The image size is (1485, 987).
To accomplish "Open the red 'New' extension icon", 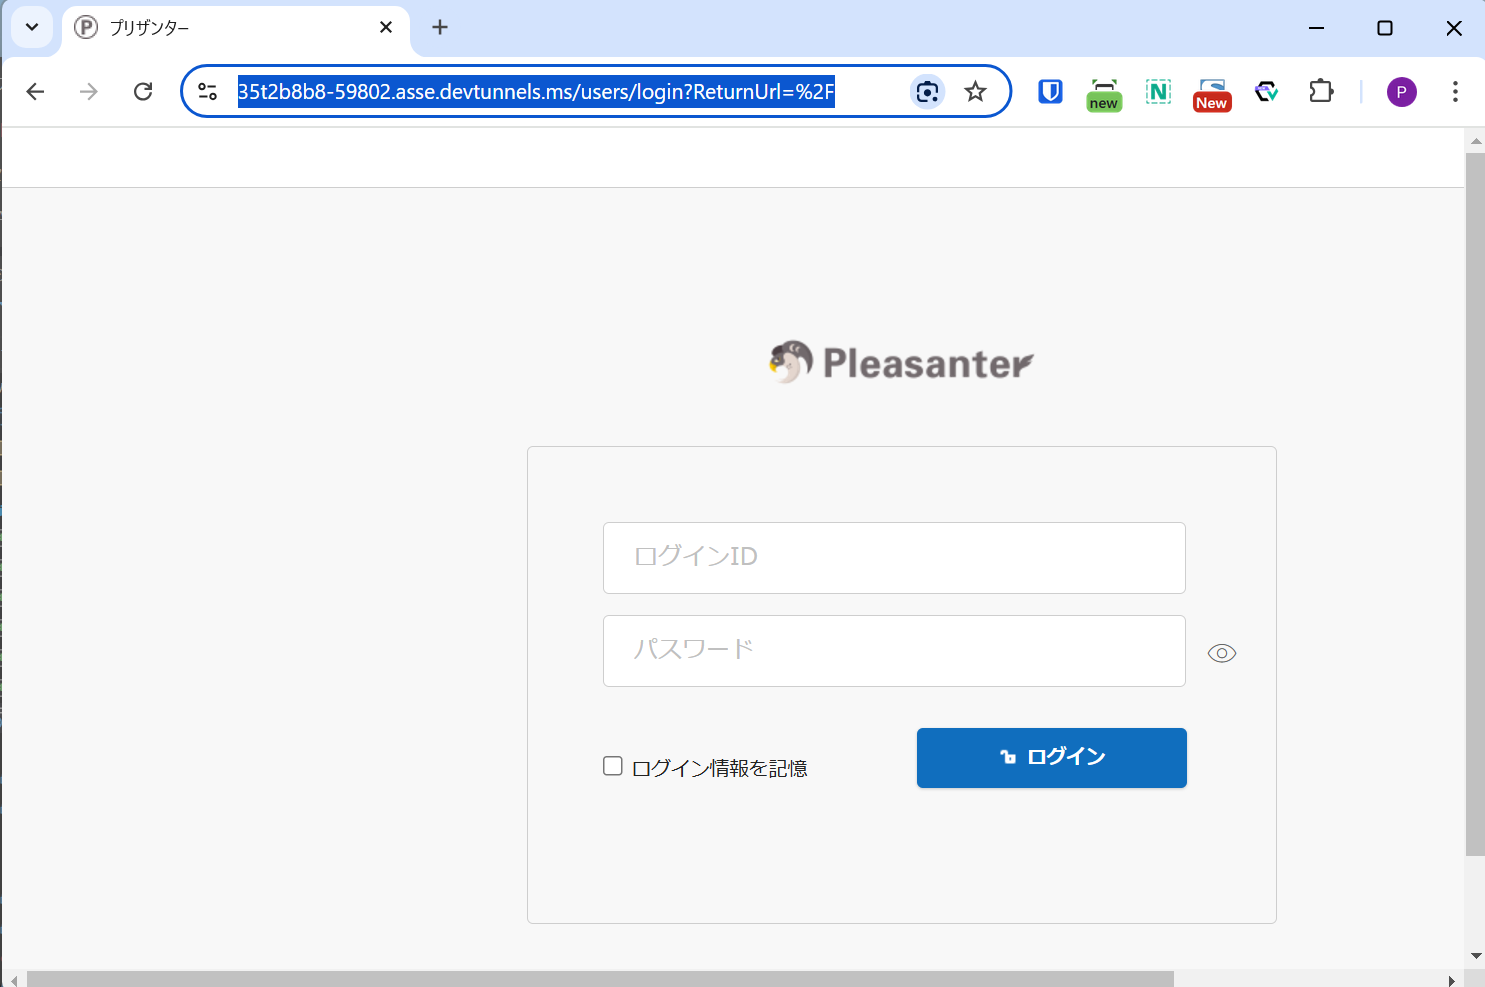I will click(1212, 94).
